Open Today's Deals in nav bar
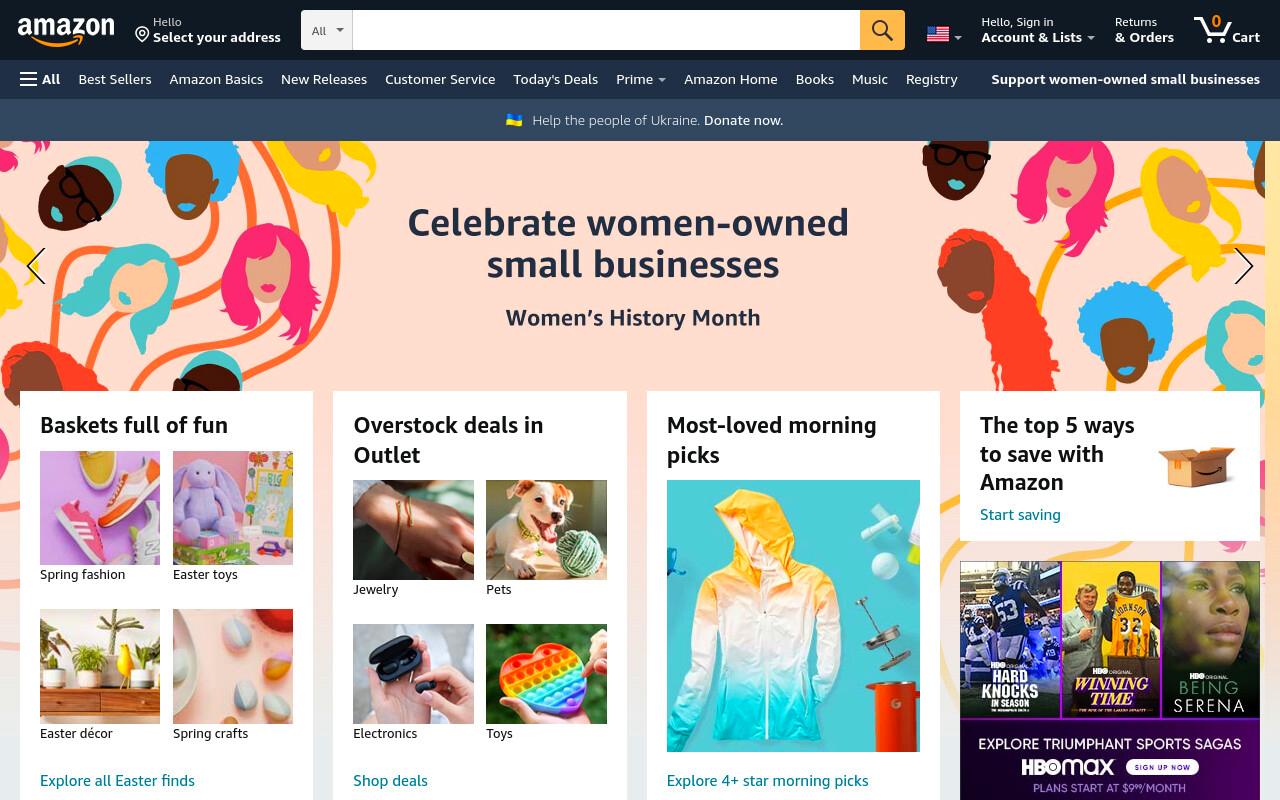 pos(555,79)
